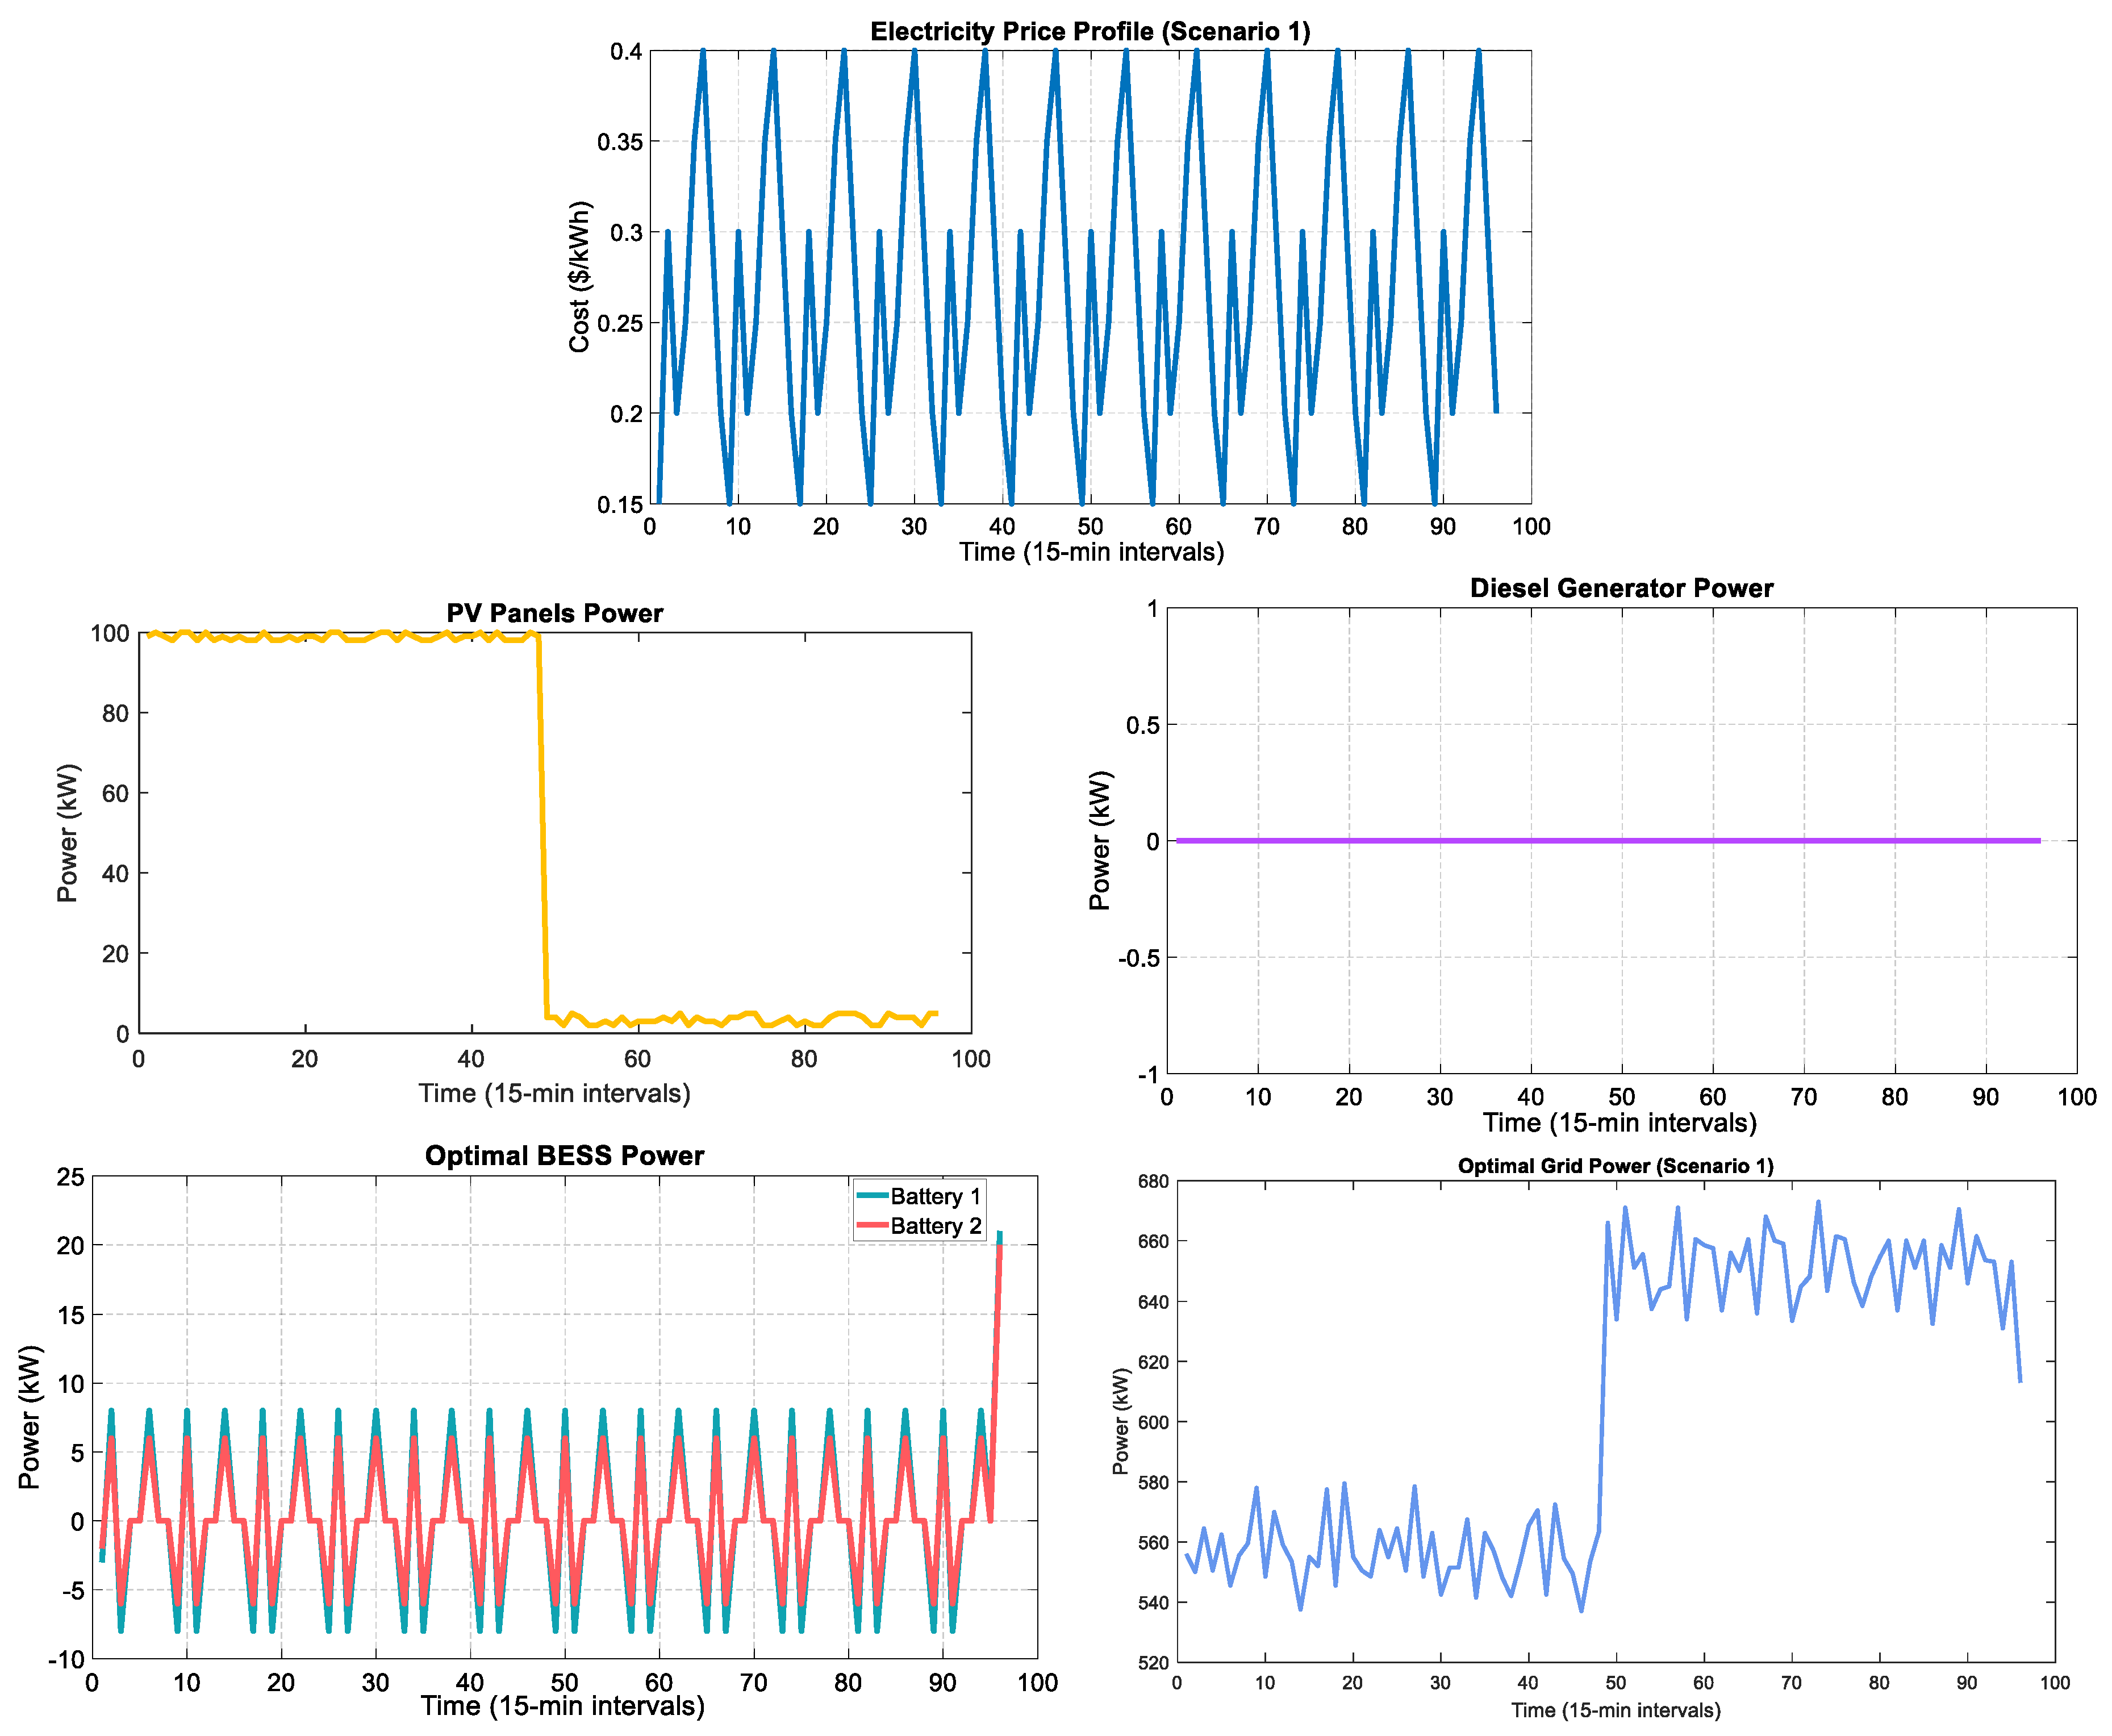The height and width of the screenshot is (1736, 2112).
Task: Click the 25 tick on BESS power axis
Action: pos(71,1177)
